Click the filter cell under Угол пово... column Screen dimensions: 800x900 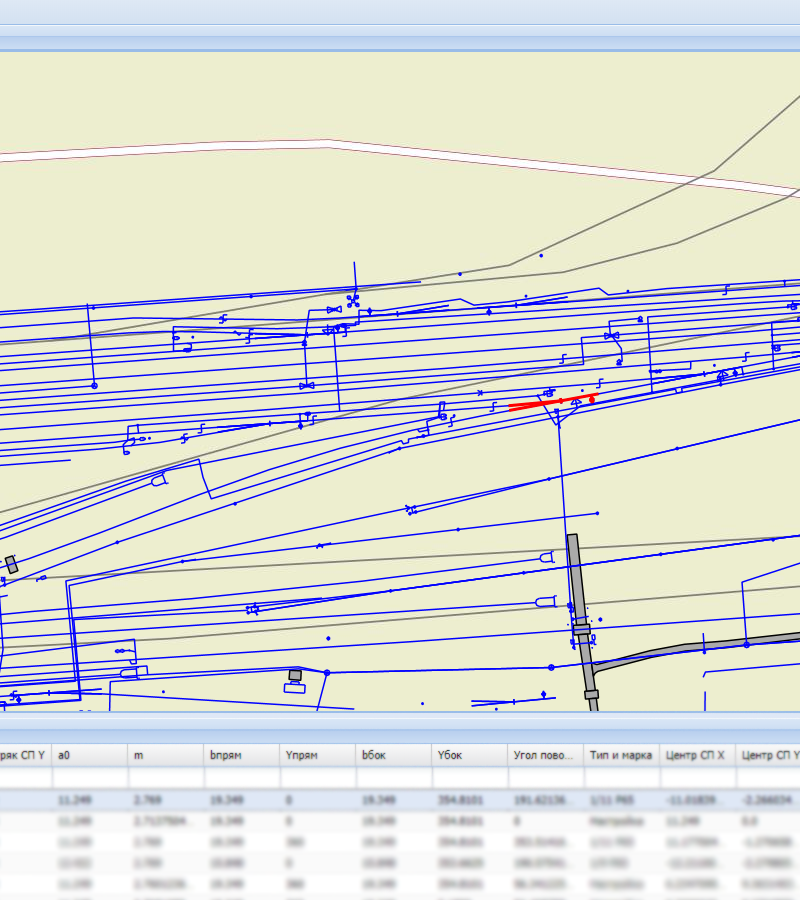tap(545, 778)
